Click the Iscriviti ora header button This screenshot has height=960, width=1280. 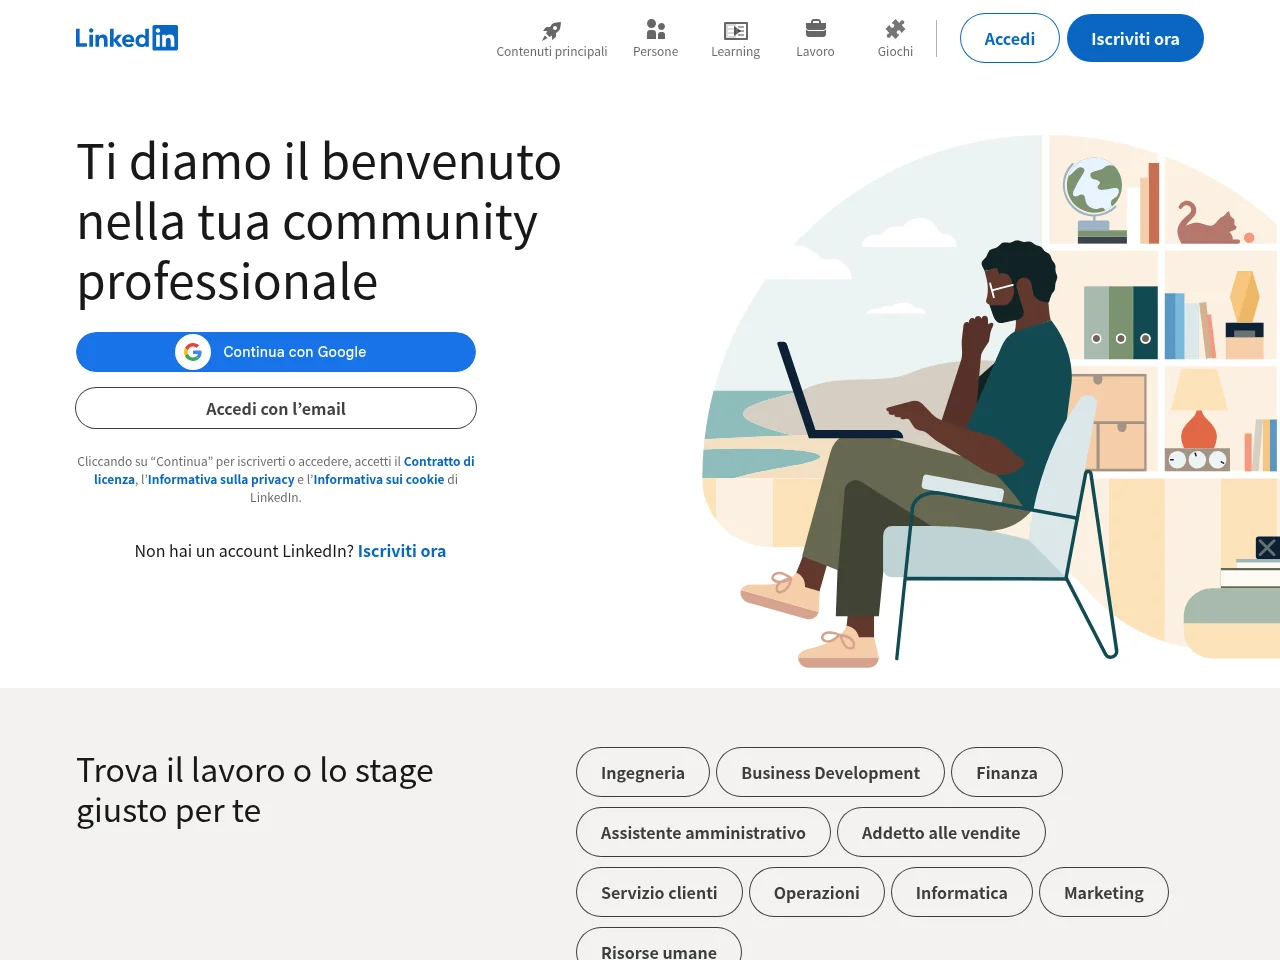click(1135, 38)
